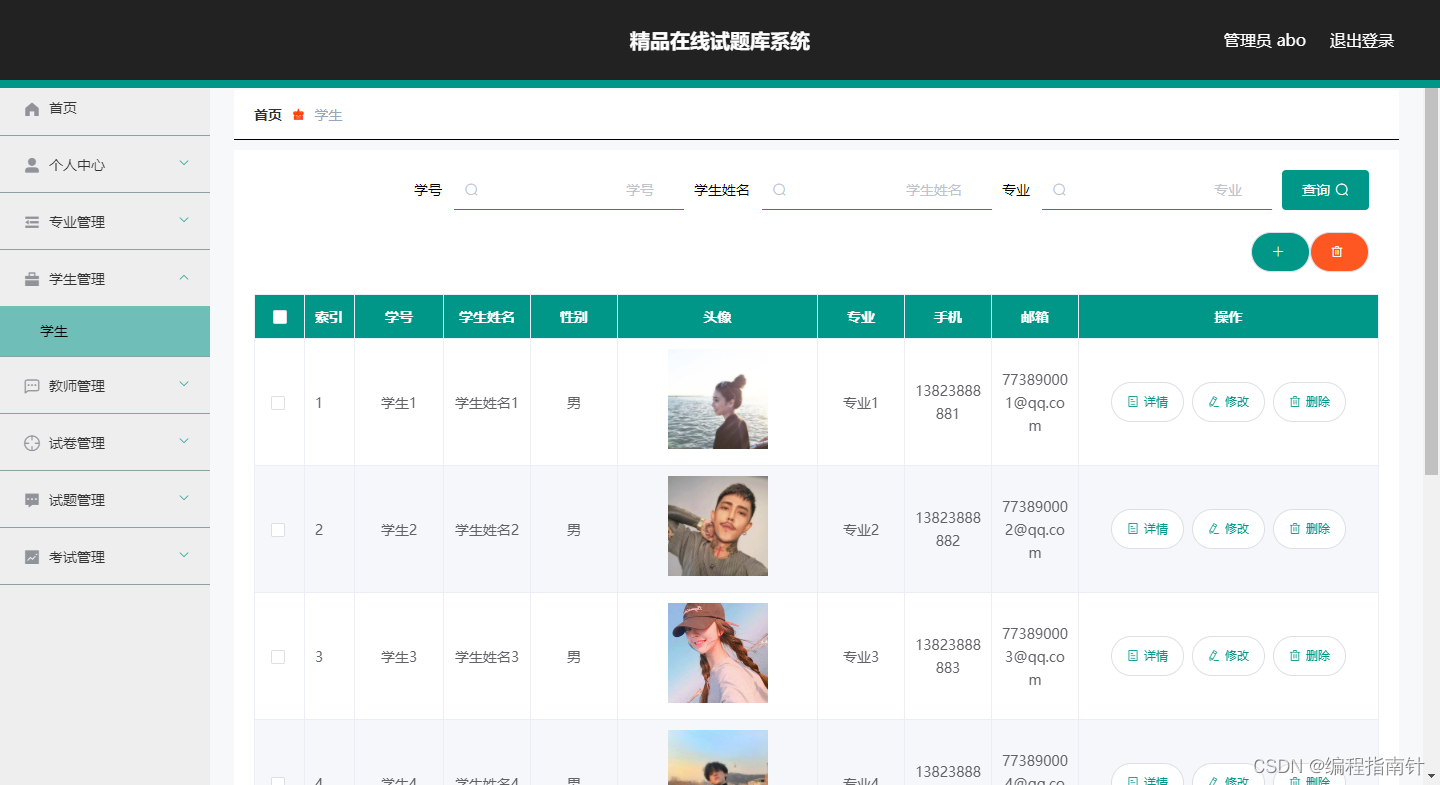This screenshot has height=785, width=1440.
Task: Check the select-all checkbox in the table header
Action: 278,316
